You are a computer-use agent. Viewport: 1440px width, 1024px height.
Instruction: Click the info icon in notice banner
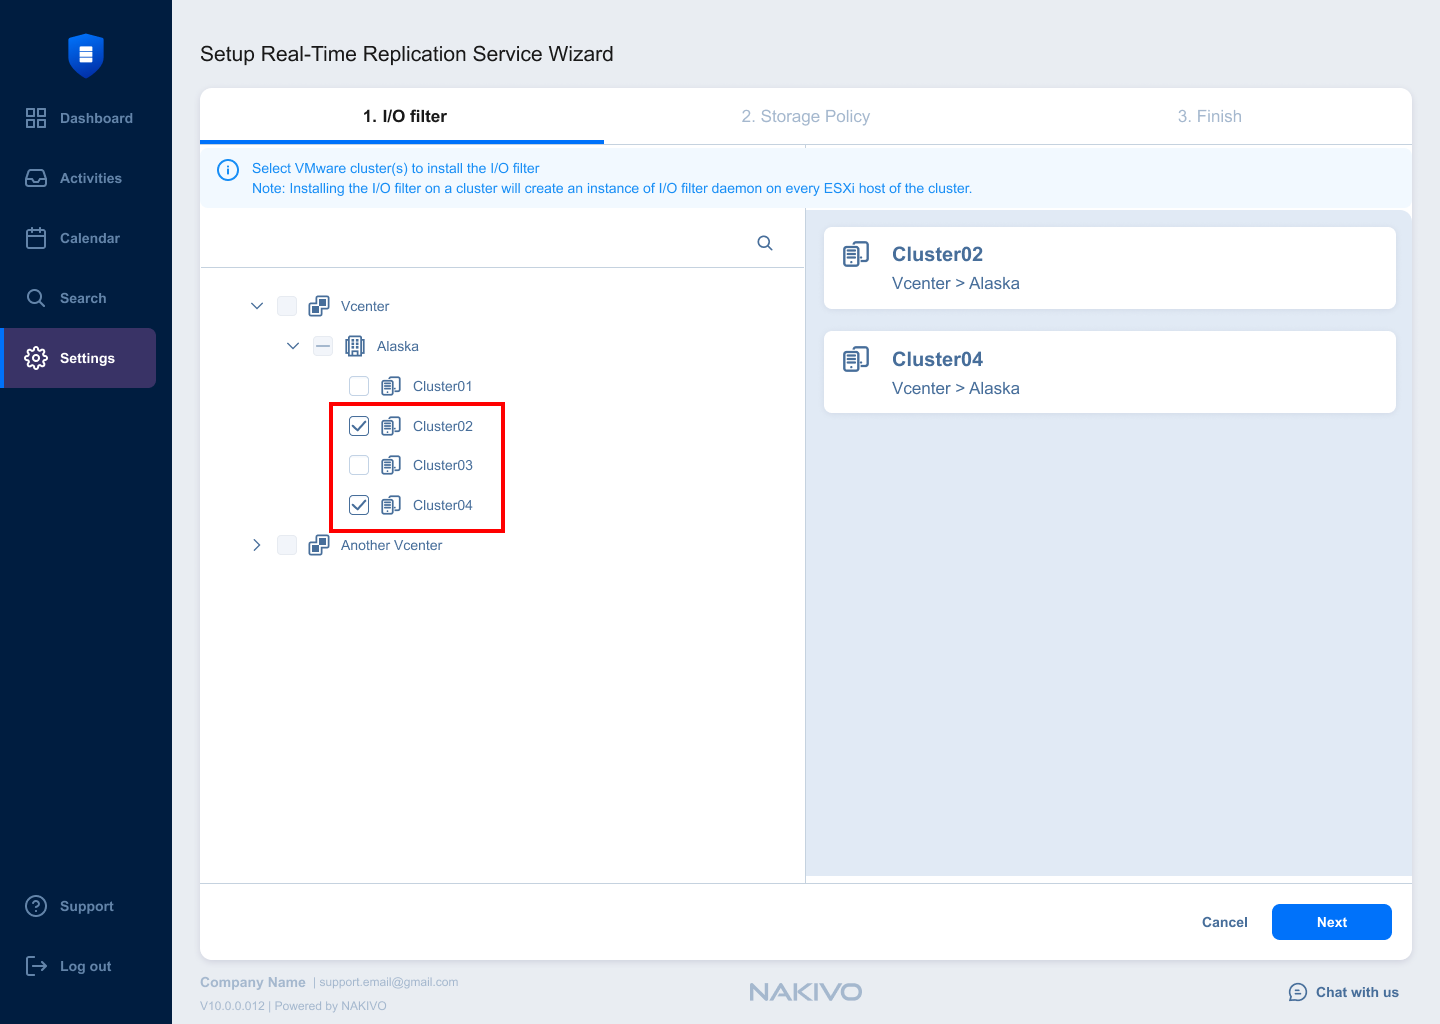[228, 170]
